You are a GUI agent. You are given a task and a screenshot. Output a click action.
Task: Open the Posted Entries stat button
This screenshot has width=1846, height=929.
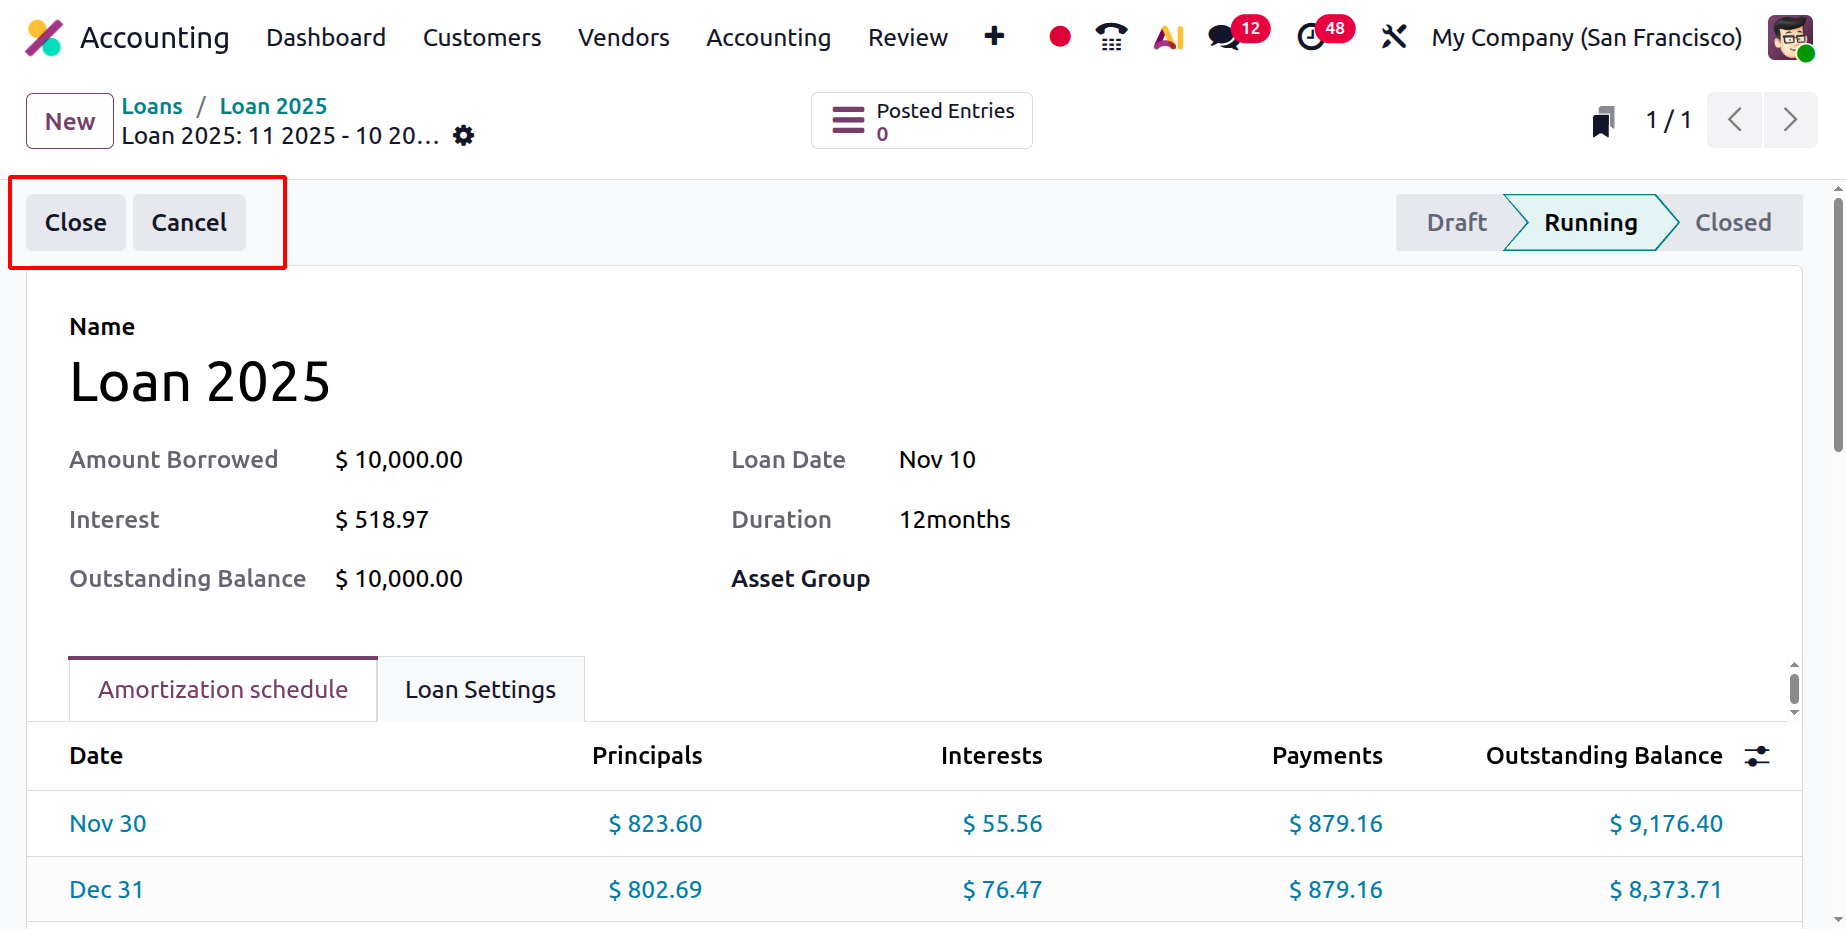pyautogui.click(x=921, y=121)
